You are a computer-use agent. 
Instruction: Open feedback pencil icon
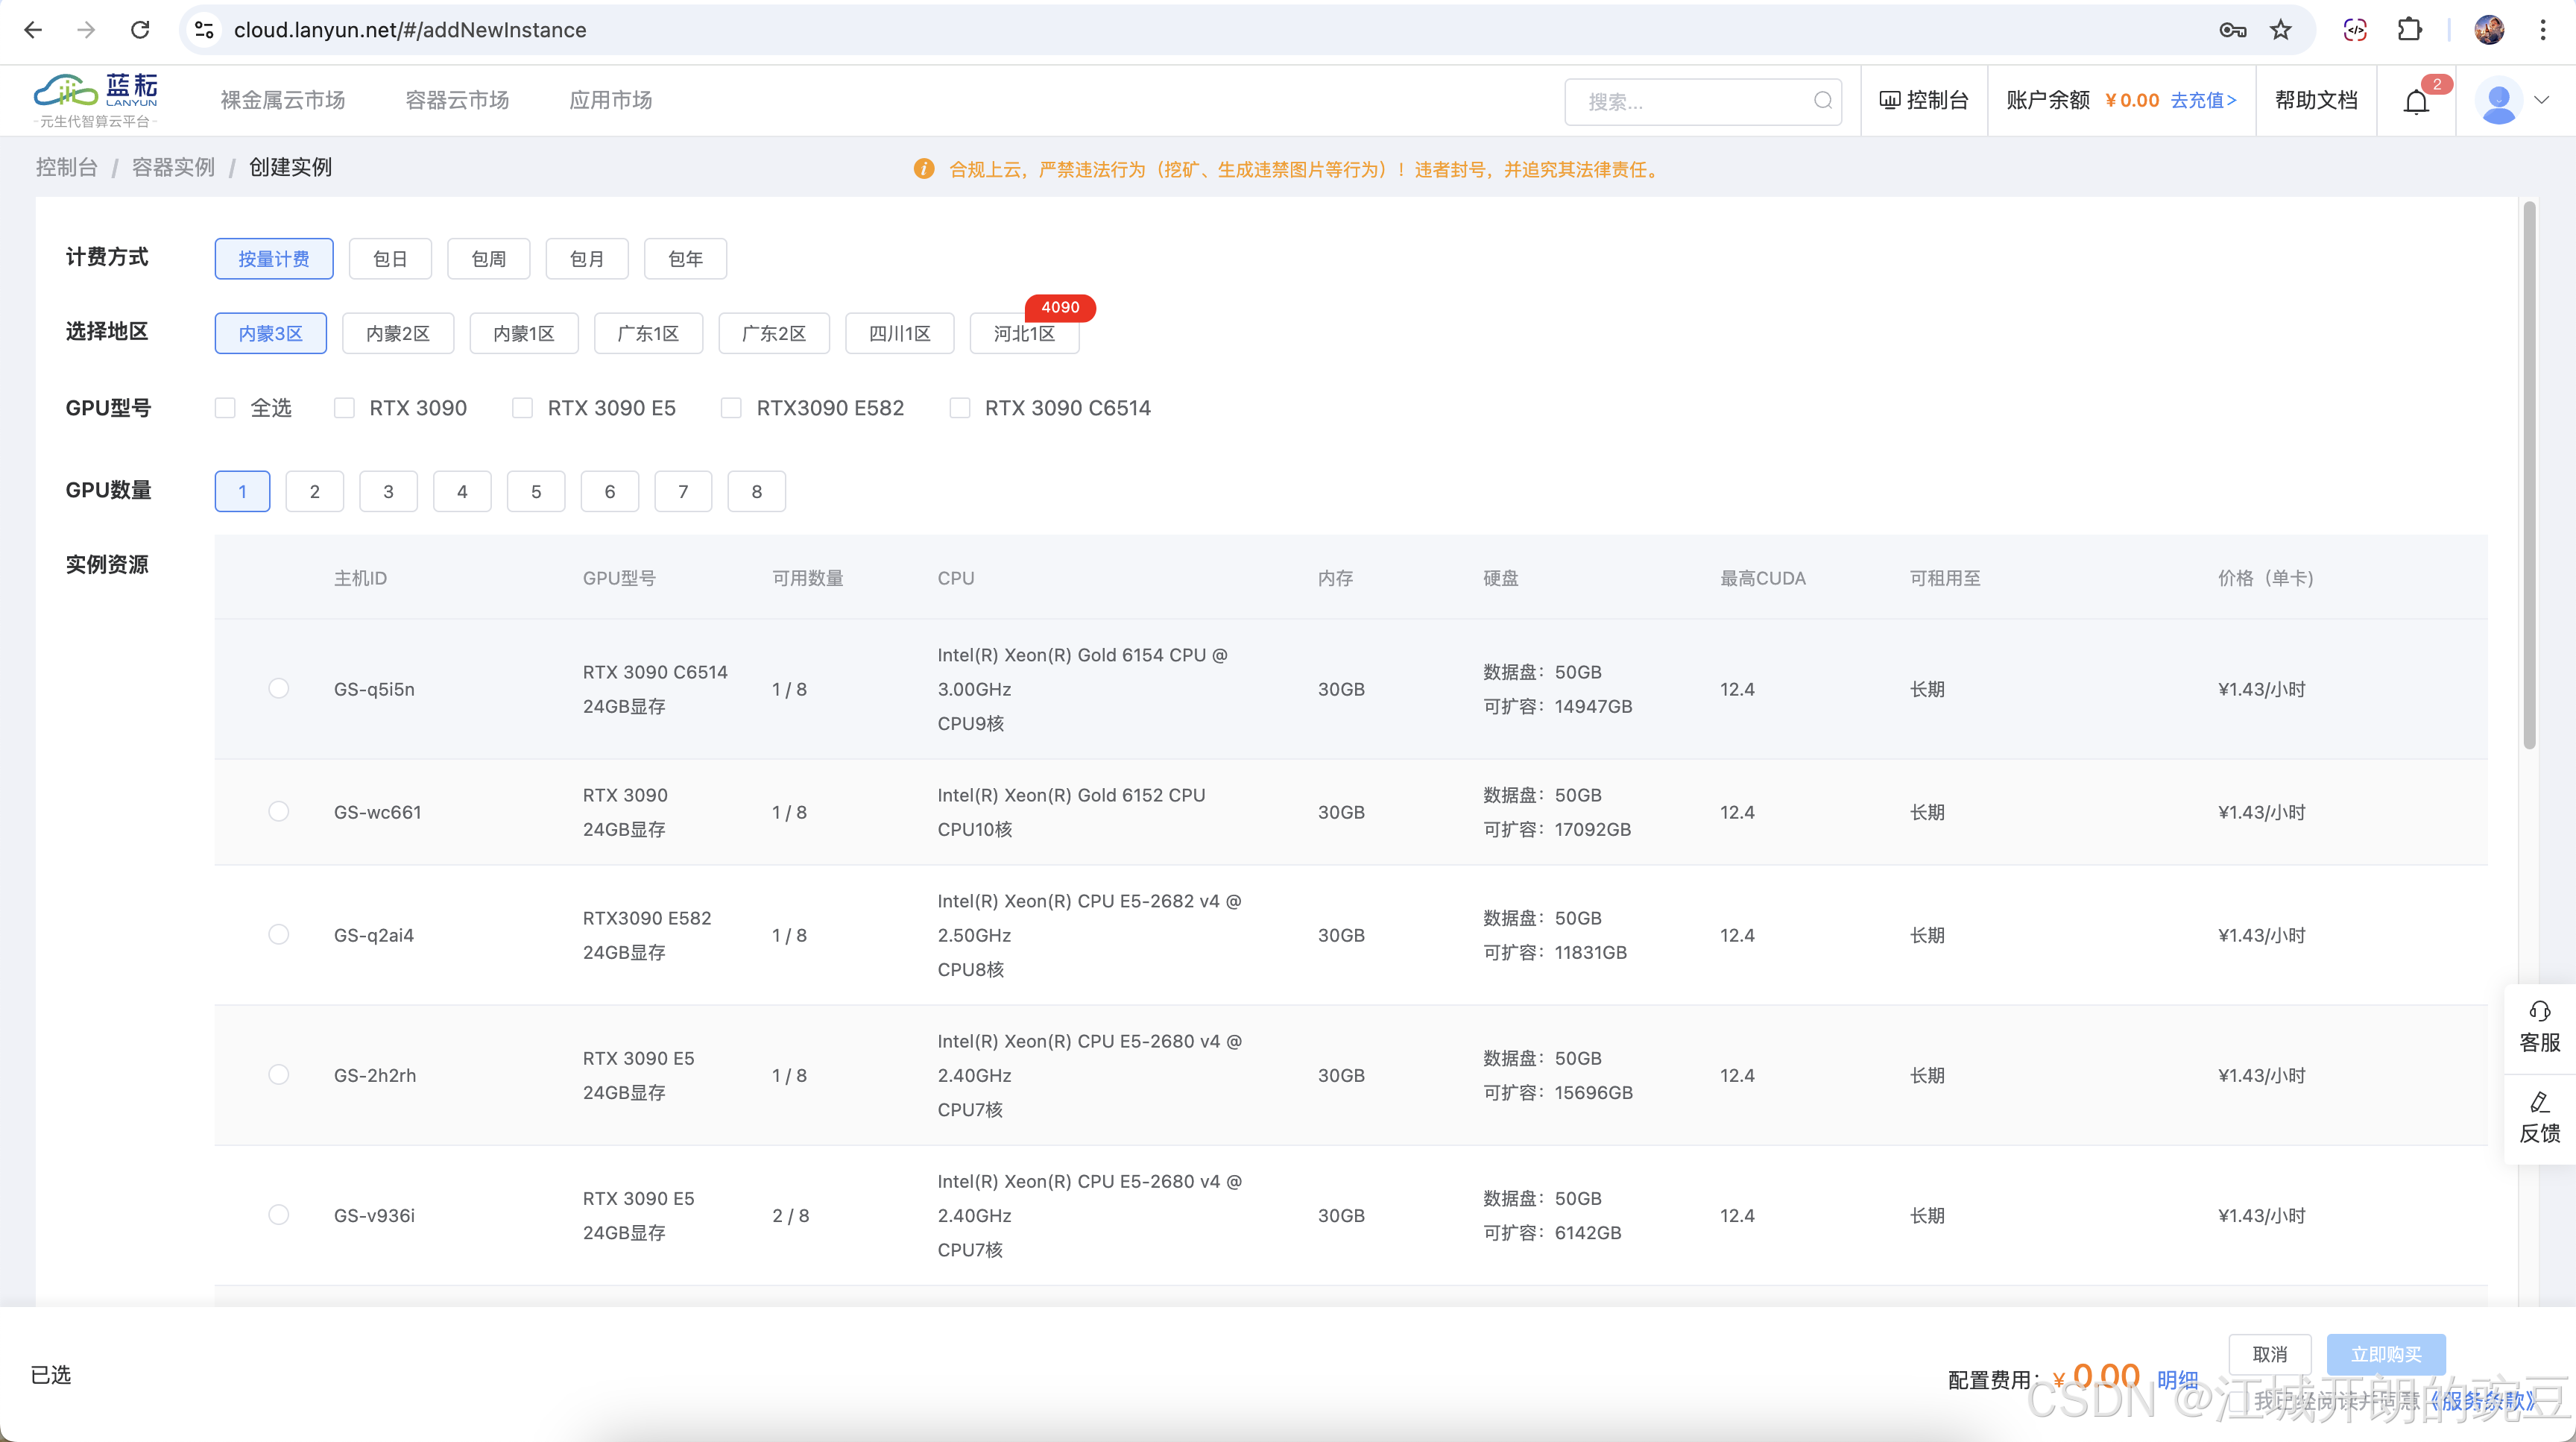(2540, 1102)
